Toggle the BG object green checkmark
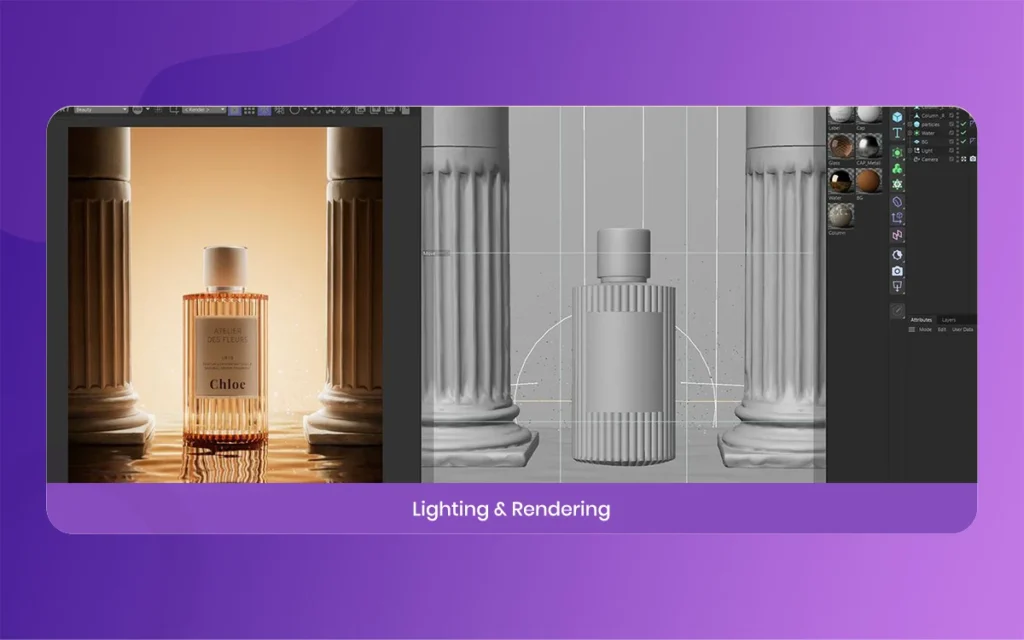 963,141
